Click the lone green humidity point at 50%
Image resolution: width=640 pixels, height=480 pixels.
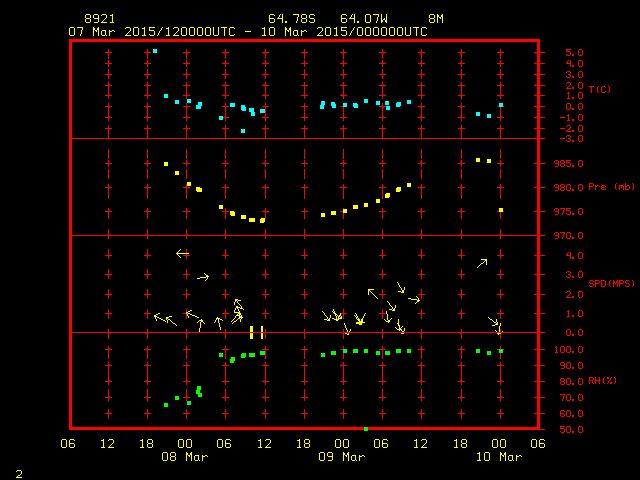pyautogui.click(x=366, y=429)
